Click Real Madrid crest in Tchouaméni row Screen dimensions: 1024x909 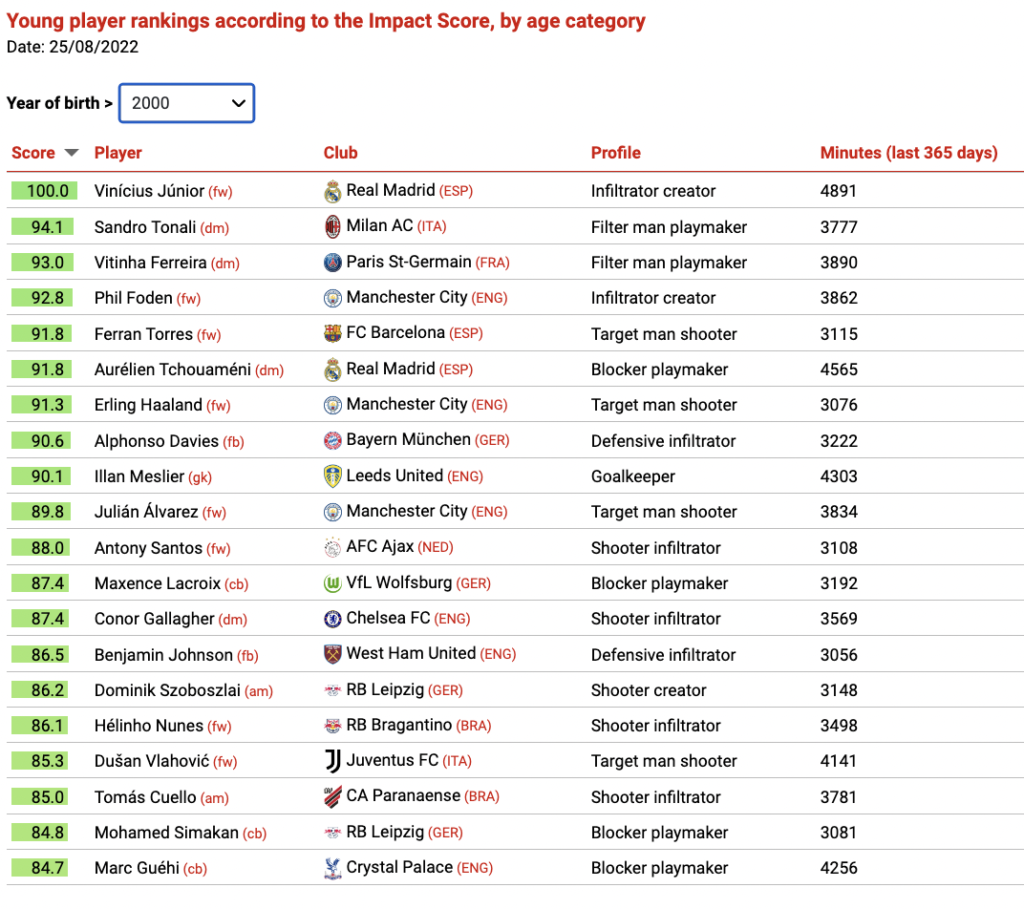coord(332,370)
